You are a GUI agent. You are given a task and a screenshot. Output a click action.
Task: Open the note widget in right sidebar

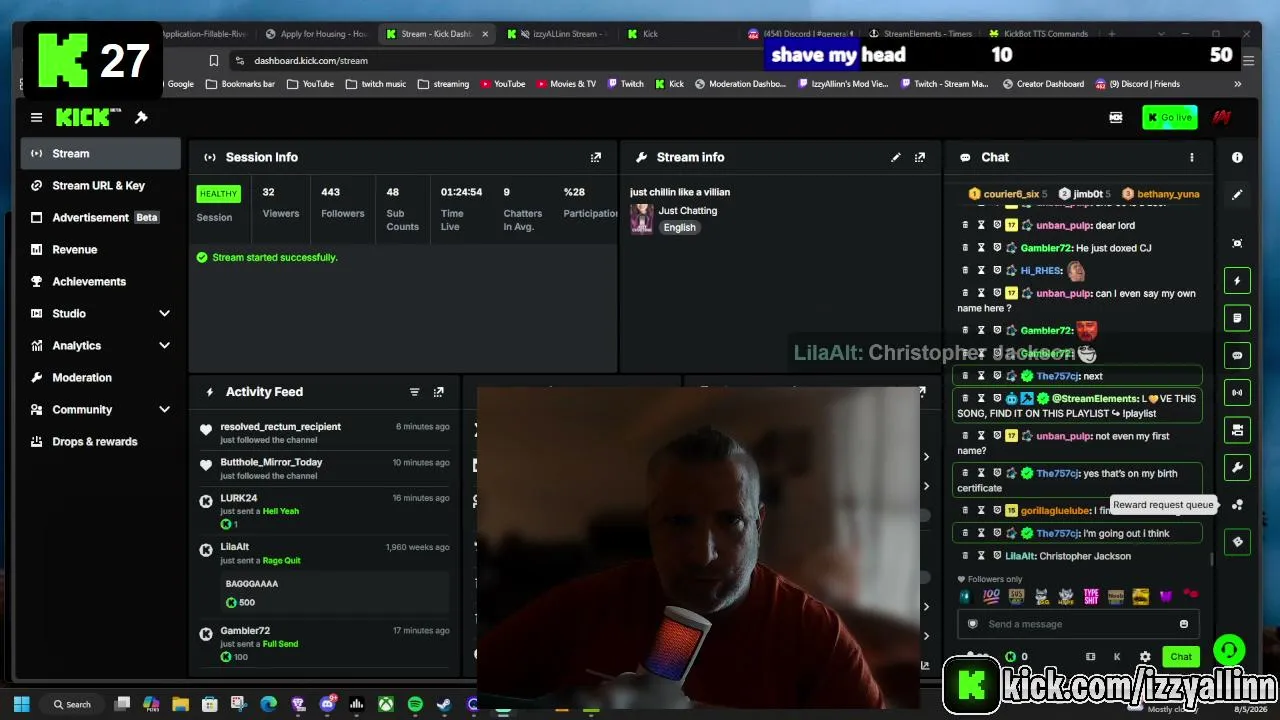tap(1237, 318)
